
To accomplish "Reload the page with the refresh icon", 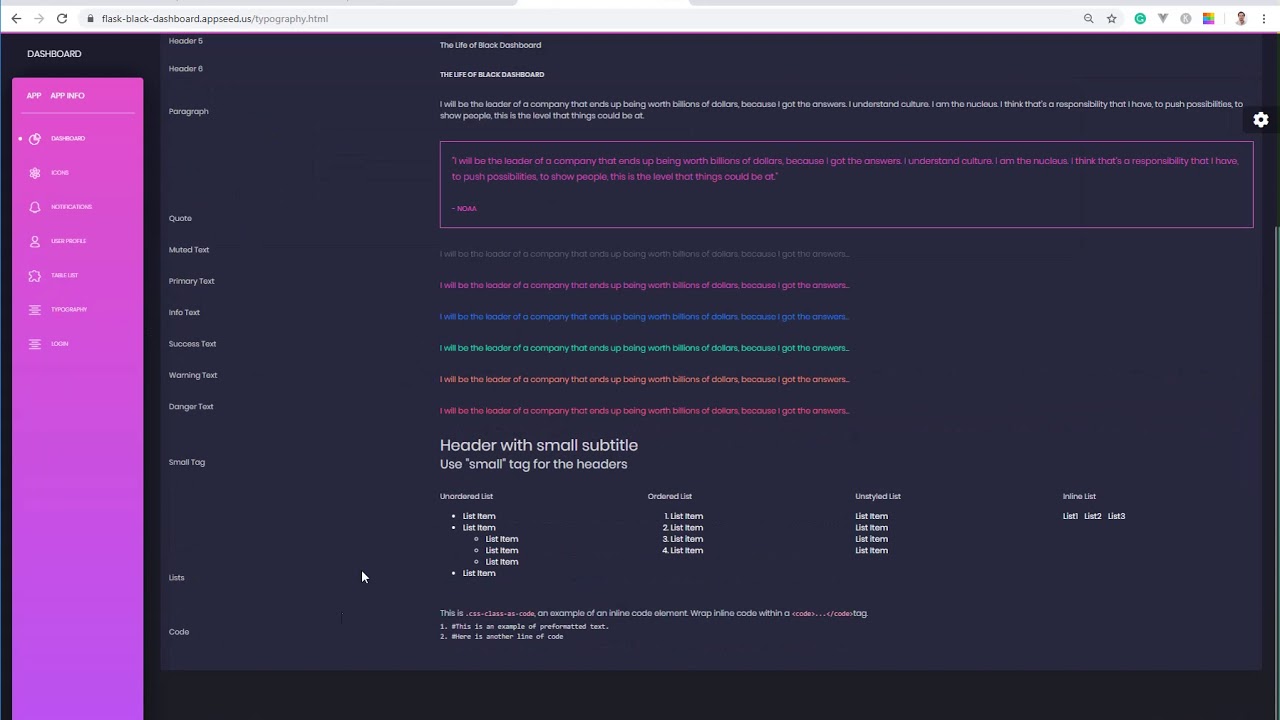I will (x=62, y=18).
